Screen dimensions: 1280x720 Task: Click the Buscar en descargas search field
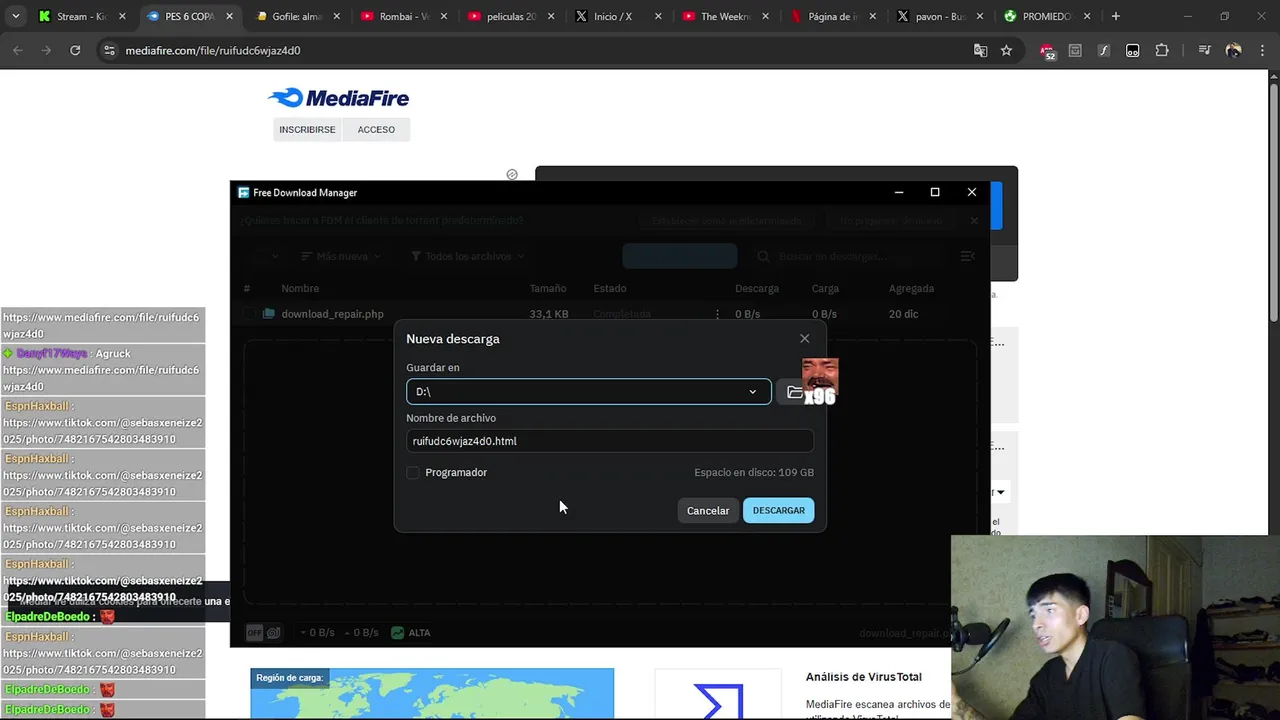click(x=850, y=256)
